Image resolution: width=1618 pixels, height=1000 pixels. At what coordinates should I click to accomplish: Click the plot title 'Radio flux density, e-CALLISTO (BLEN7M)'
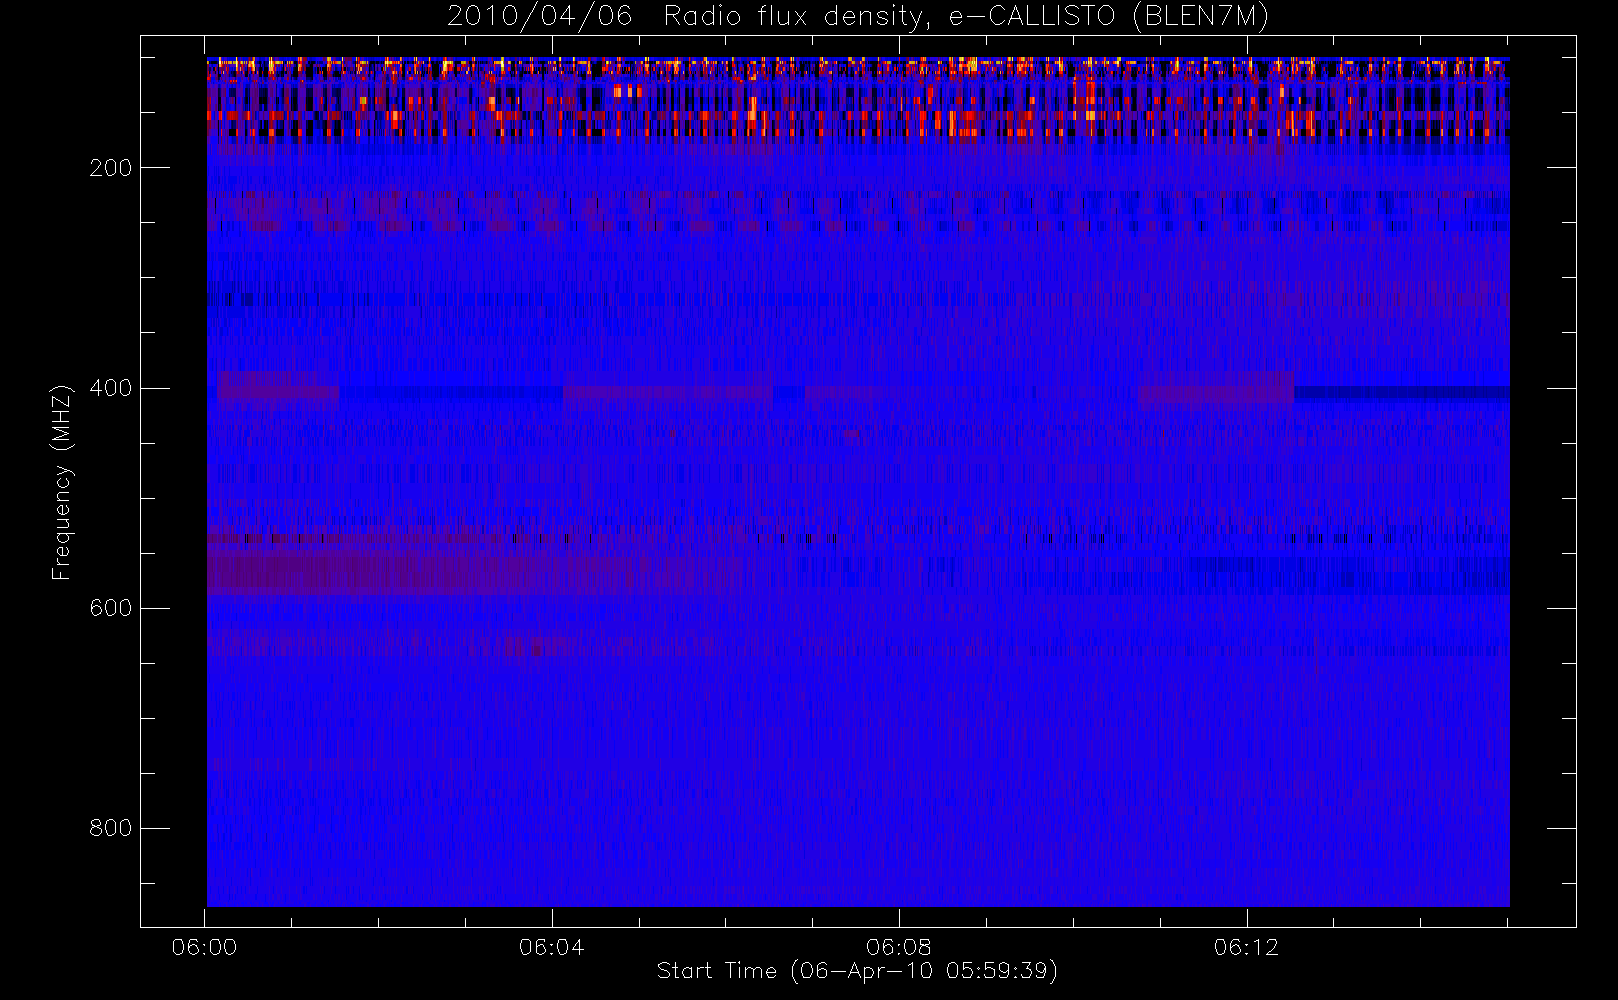point(966,17)
